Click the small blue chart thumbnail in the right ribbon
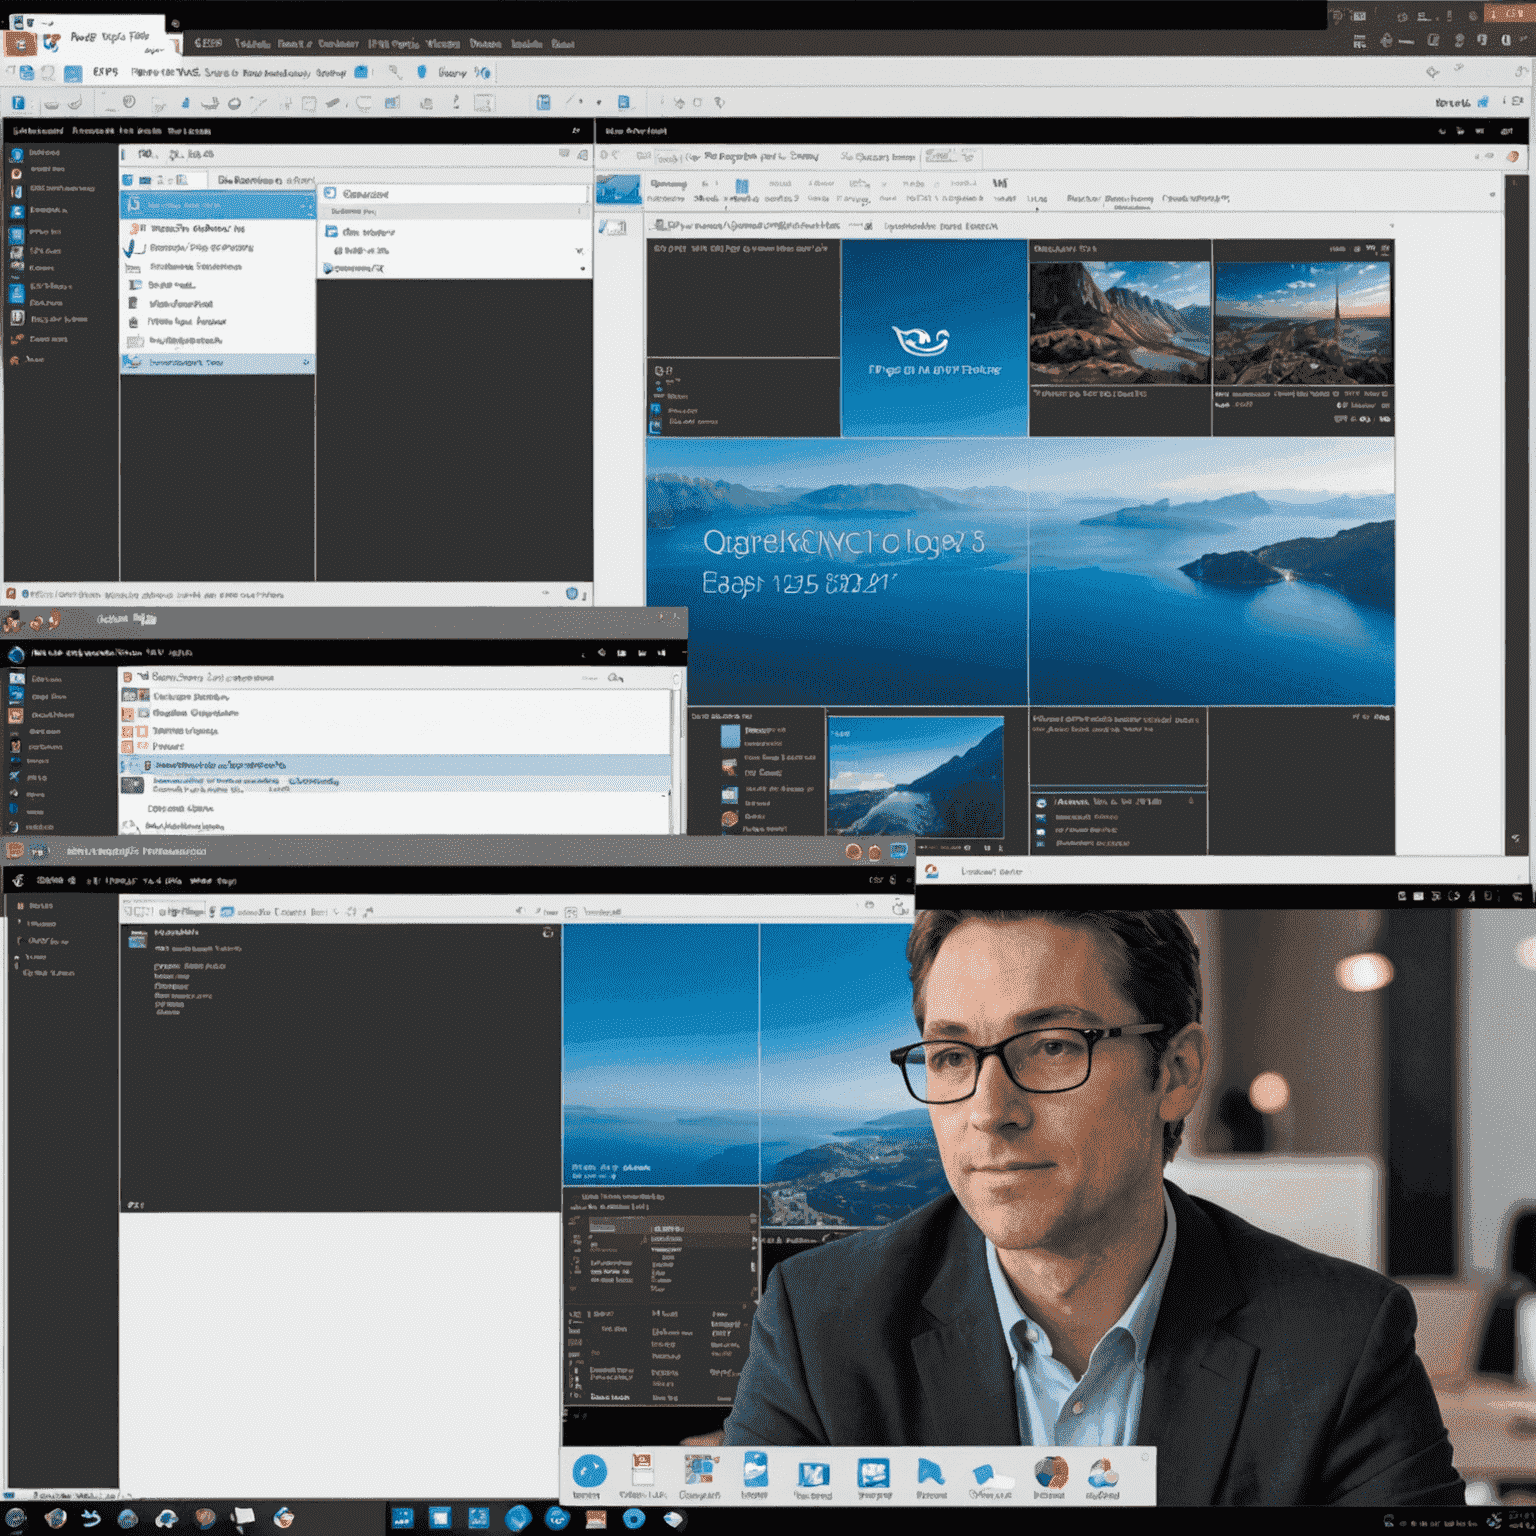This screenshot has width=1536, height=1536. pos(618,189)
